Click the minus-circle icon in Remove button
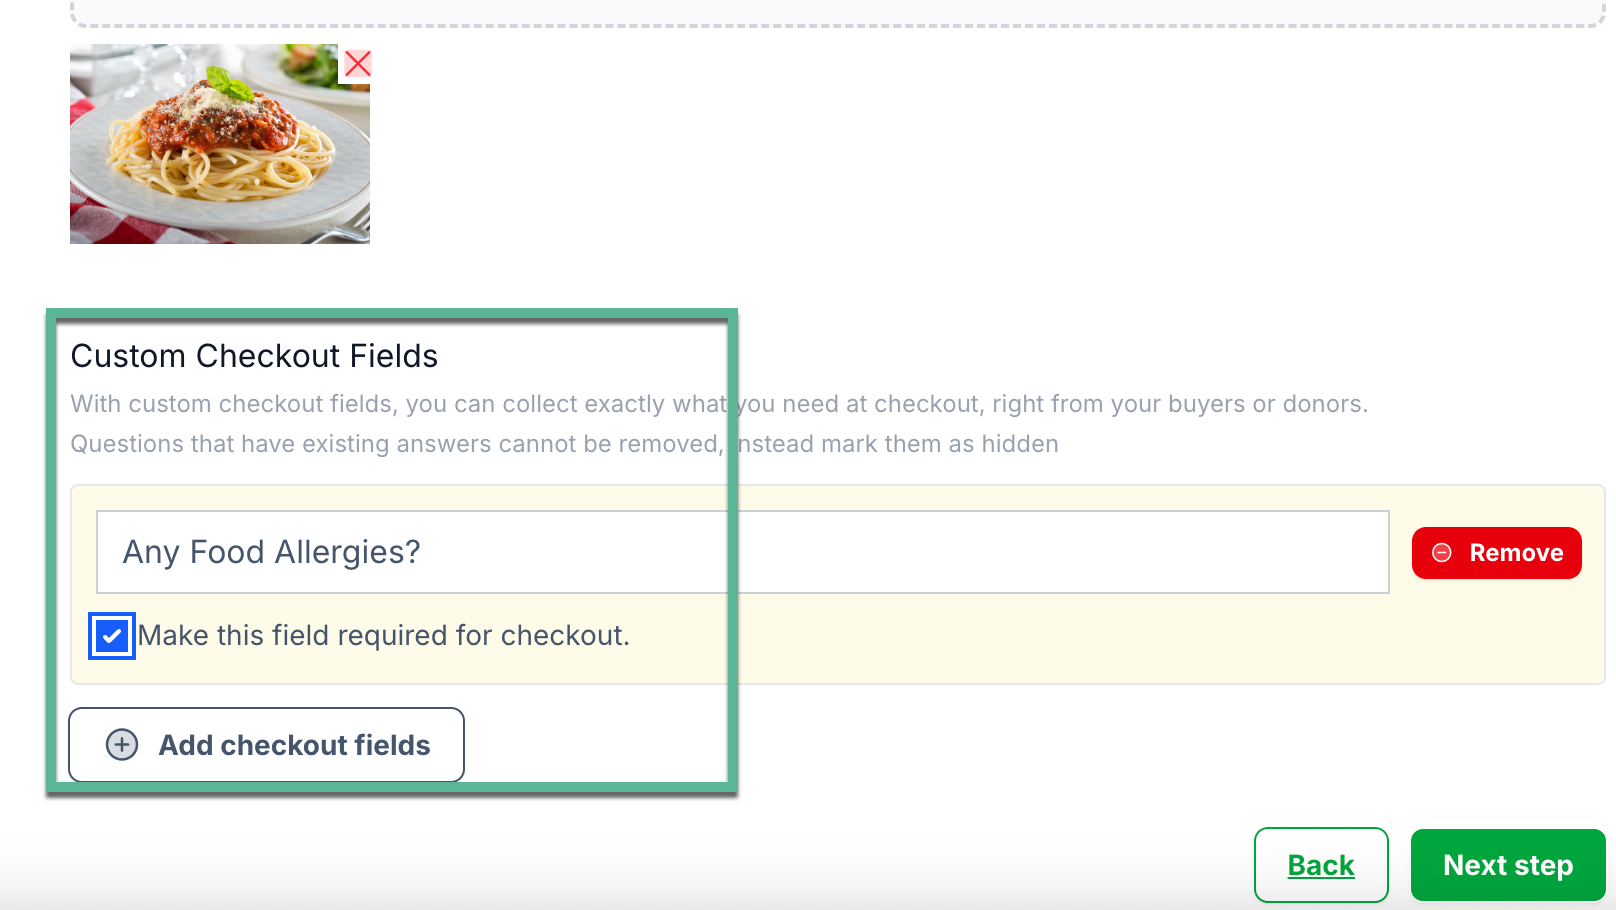The height and width of the screenshot is (910, 1616). click(1442, 553)
